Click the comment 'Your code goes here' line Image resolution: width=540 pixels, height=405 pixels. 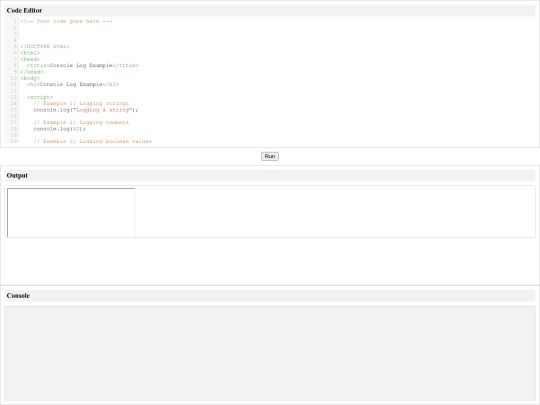[x=66, y=21]
